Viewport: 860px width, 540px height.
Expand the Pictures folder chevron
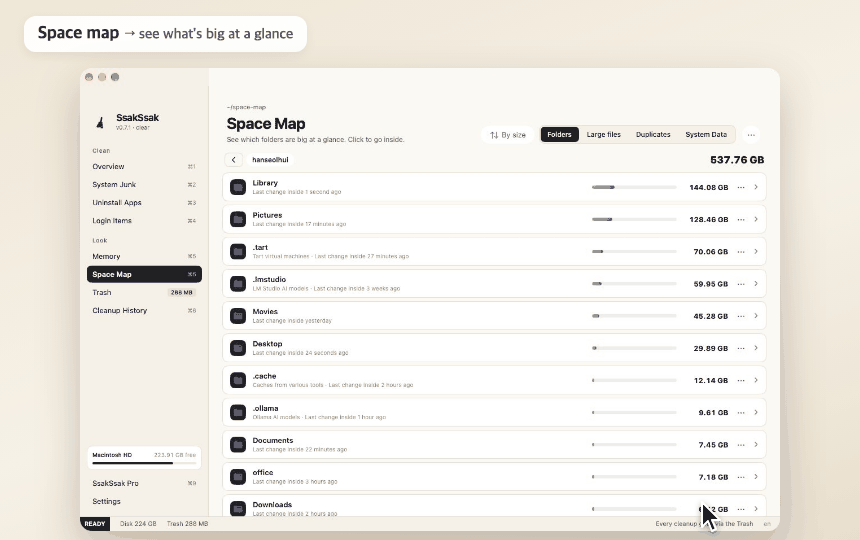[756, 219]
